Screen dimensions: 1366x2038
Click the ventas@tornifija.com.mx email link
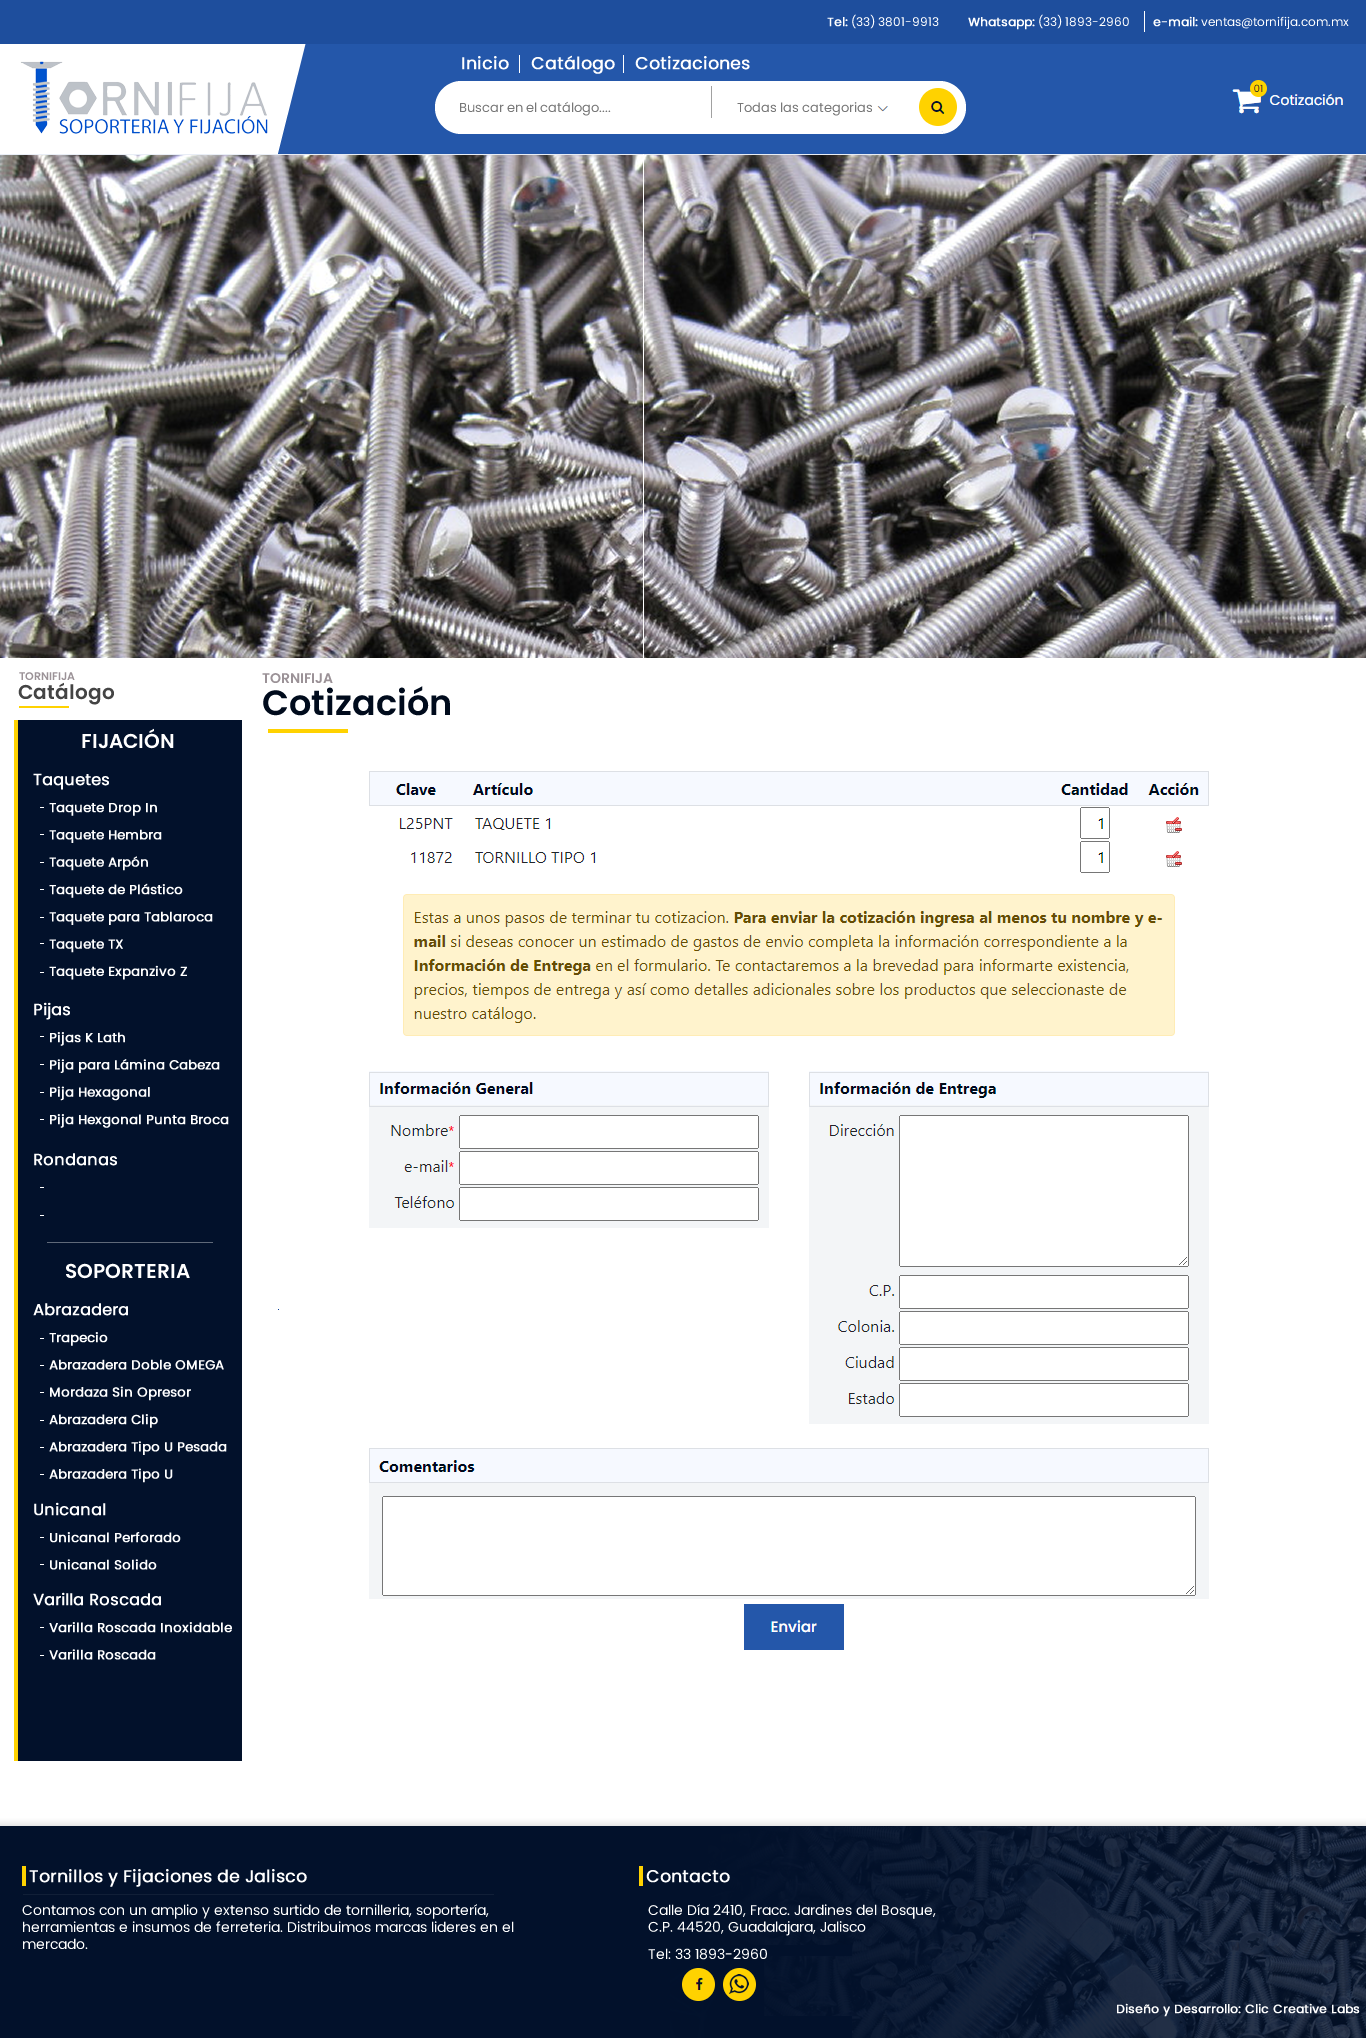pos(1274,22)
